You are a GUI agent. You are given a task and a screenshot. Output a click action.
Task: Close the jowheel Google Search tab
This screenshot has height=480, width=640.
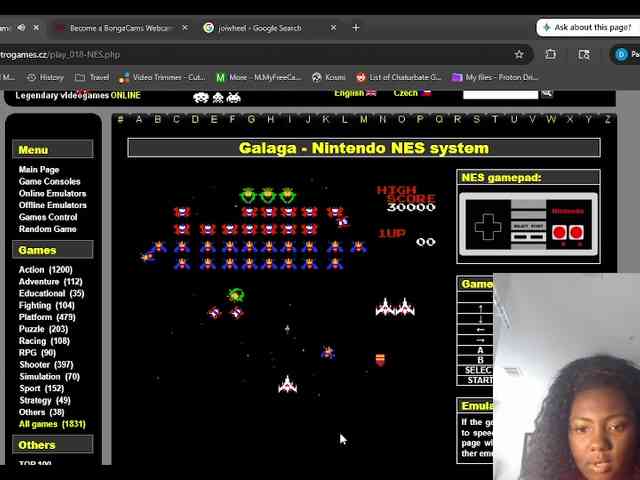pos(333,28)
